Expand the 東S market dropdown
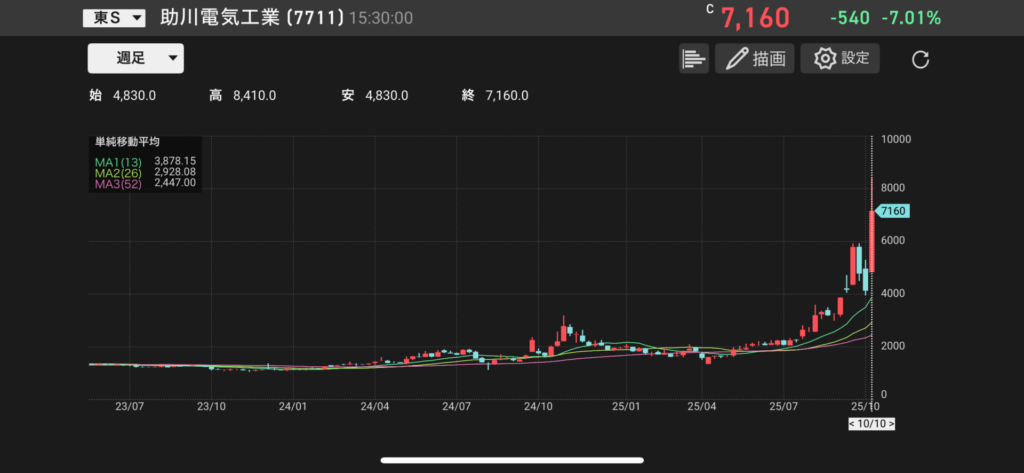The height and width of the screenshot is (473, 1024). (113, 18)
